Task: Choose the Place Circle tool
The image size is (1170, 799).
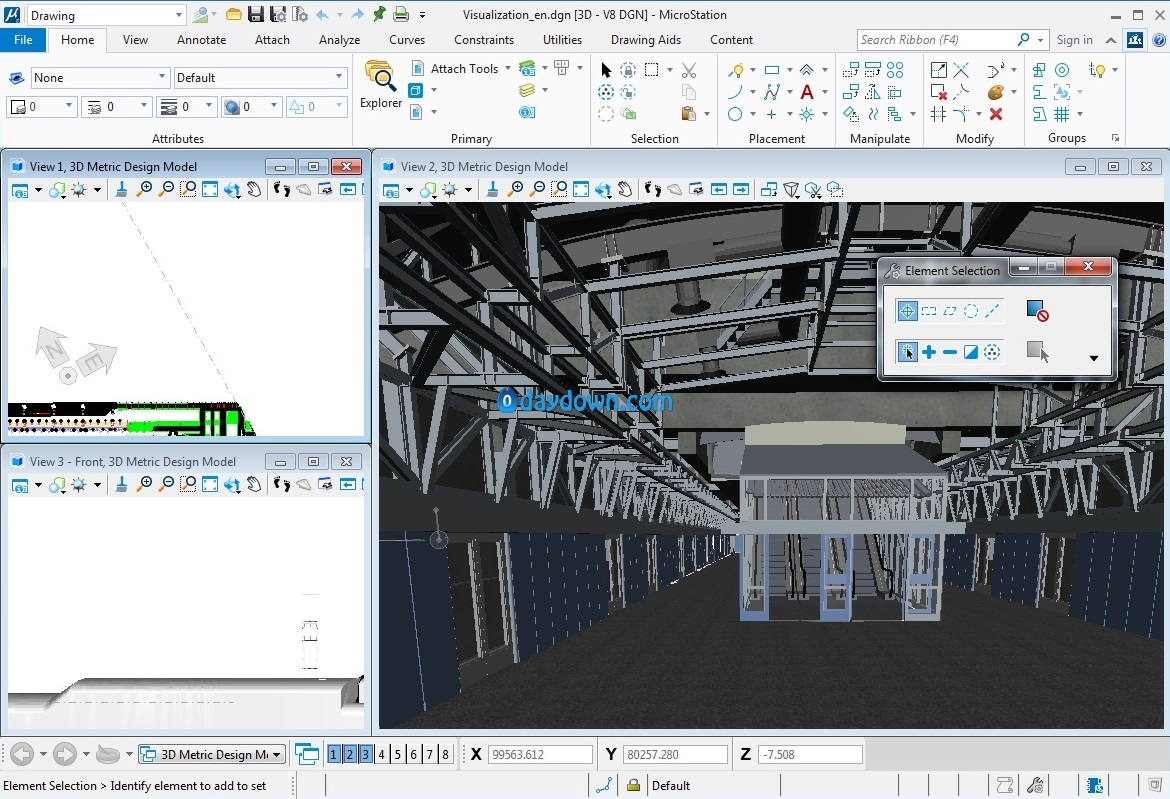Action: 736,114
